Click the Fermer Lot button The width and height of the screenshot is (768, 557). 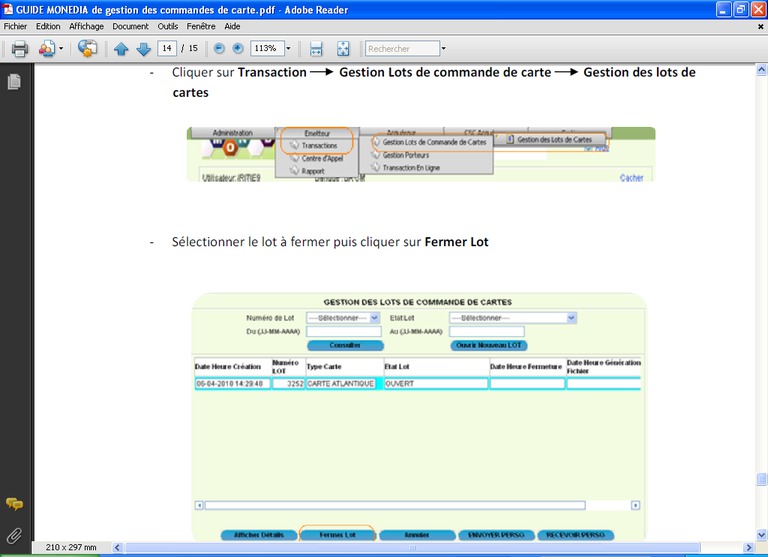point(337,535)
